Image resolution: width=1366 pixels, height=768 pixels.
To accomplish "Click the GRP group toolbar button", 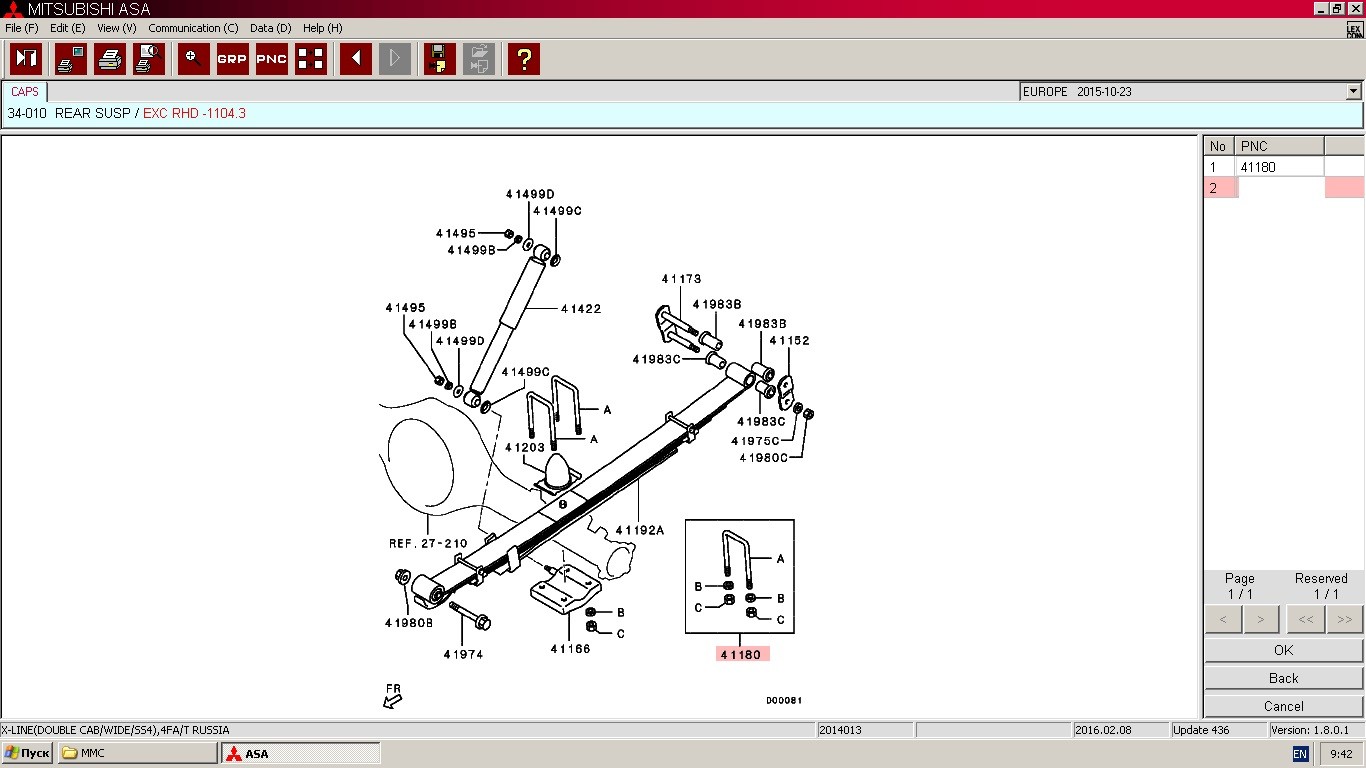I will (232, 59).
